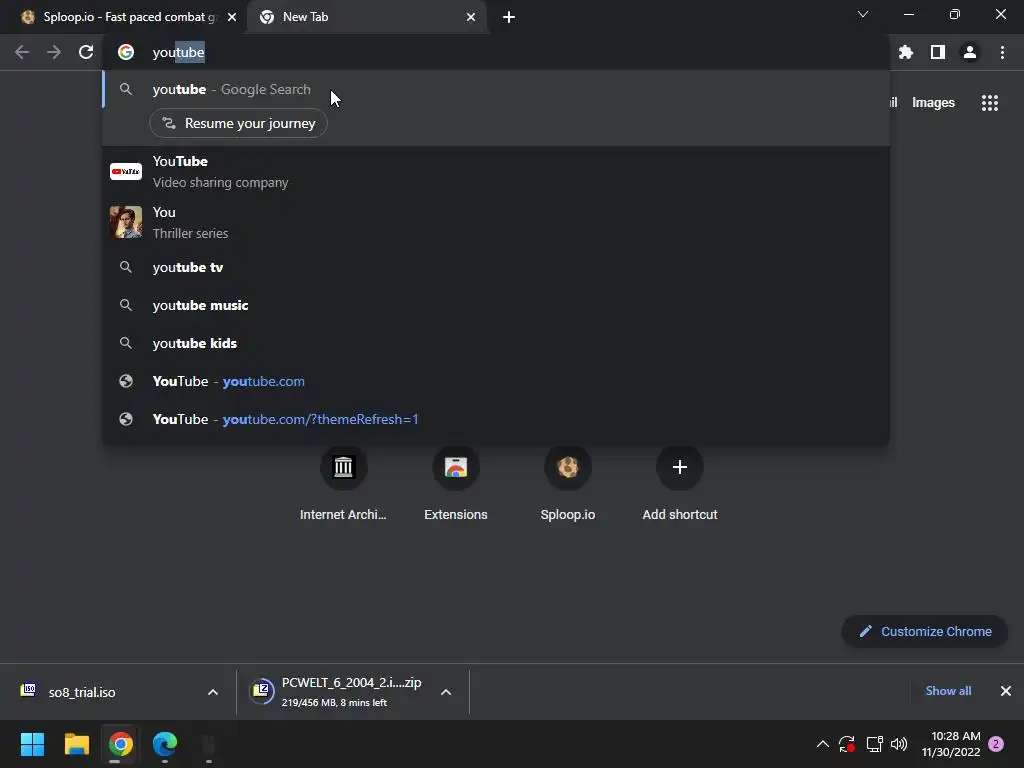
Task: Click the YouTube logo thumbnail in suggestions
Action: point(126,172)
